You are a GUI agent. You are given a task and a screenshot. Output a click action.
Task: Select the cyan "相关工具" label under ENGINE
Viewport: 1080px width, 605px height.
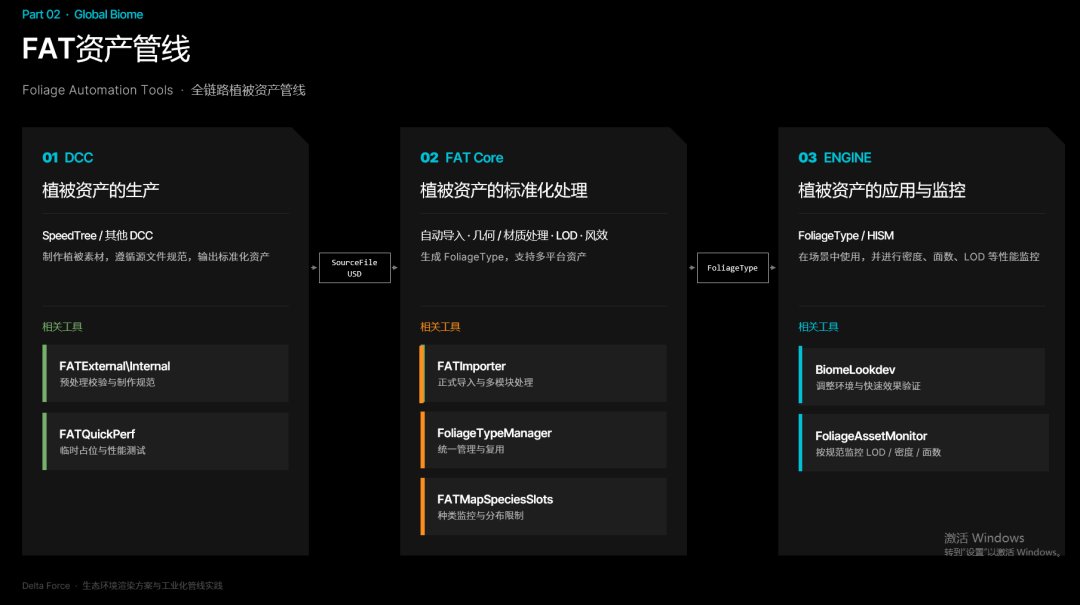818,327
